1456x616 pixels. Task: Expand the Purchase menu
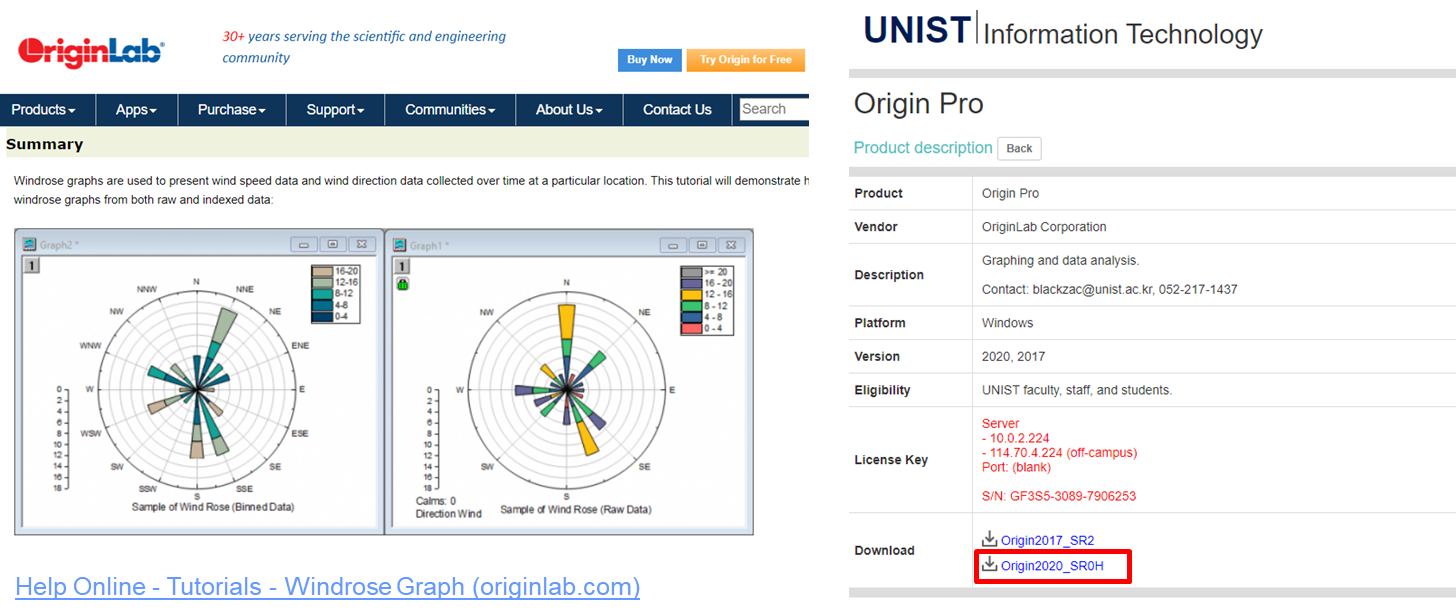click(232, 110)
